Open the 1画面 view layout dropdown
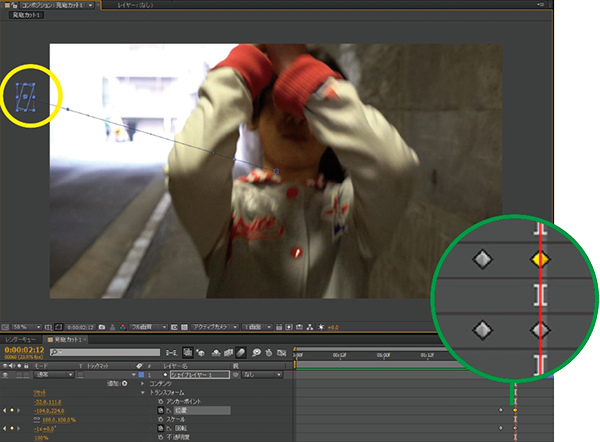This screenshot has height=442, width=600. point(258,327)
